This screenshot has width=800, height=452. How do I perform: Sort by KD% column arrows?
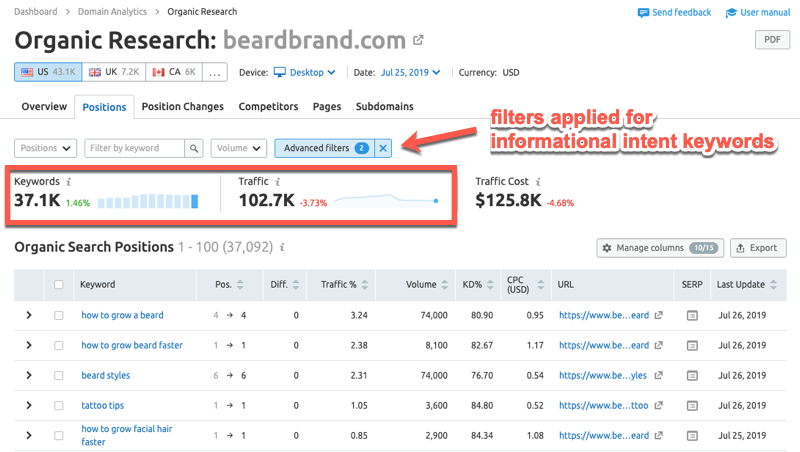coord(490,285)
